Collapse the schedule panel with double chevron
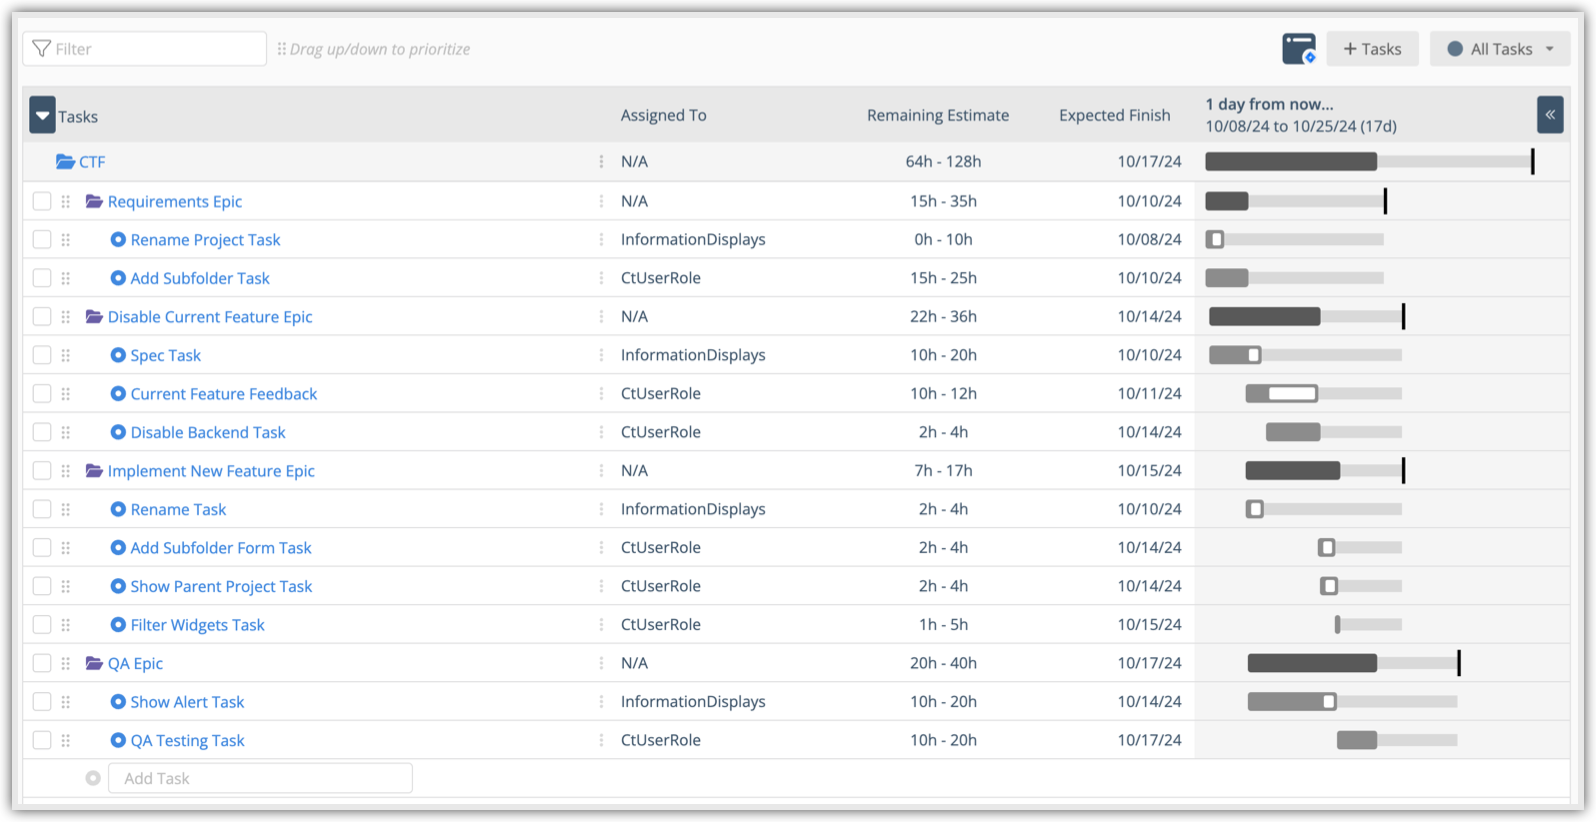Screen dimensions: 1596x822 tap(1549, 115)
